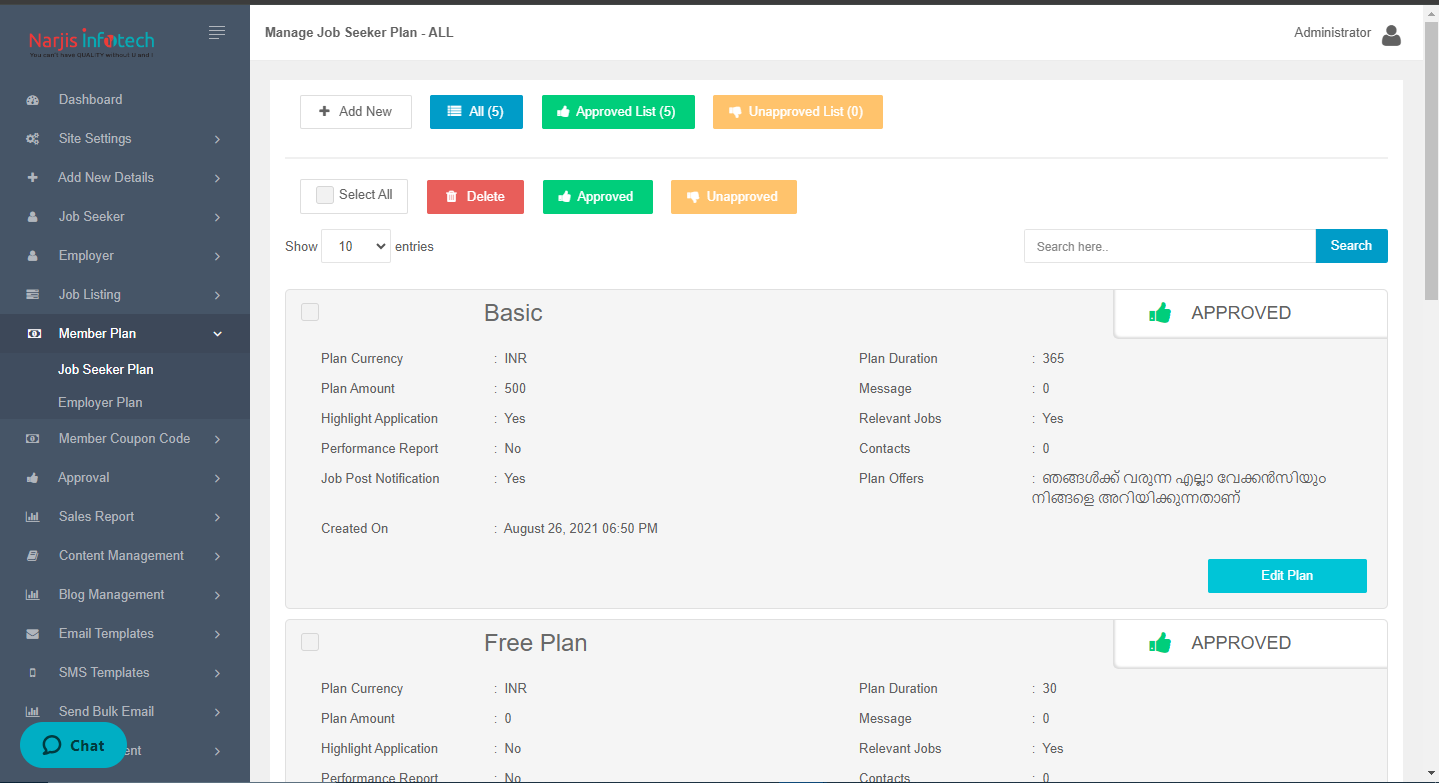The height and width of the screenshot is (783, 1439).
Task: Click the orange Unapproved bulk action button
Action: [x=734, y=197]
